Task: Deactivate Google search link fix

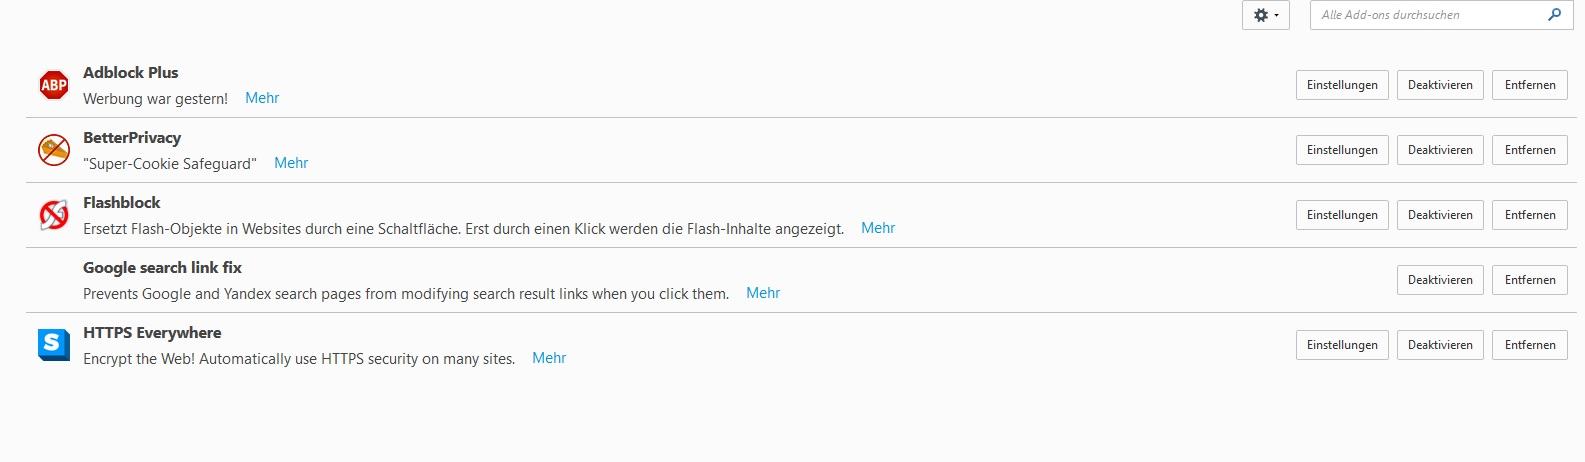Action: point(1440,280)
